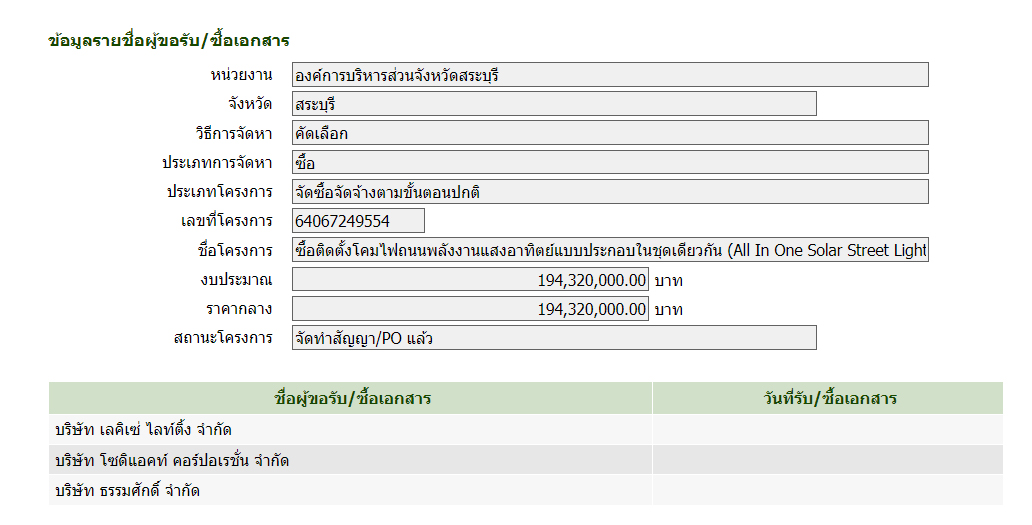Click the หน่วยงาน field showing องค์การบริหารส่วนจังหวัดสระบุรี

[x=610, y=75]
